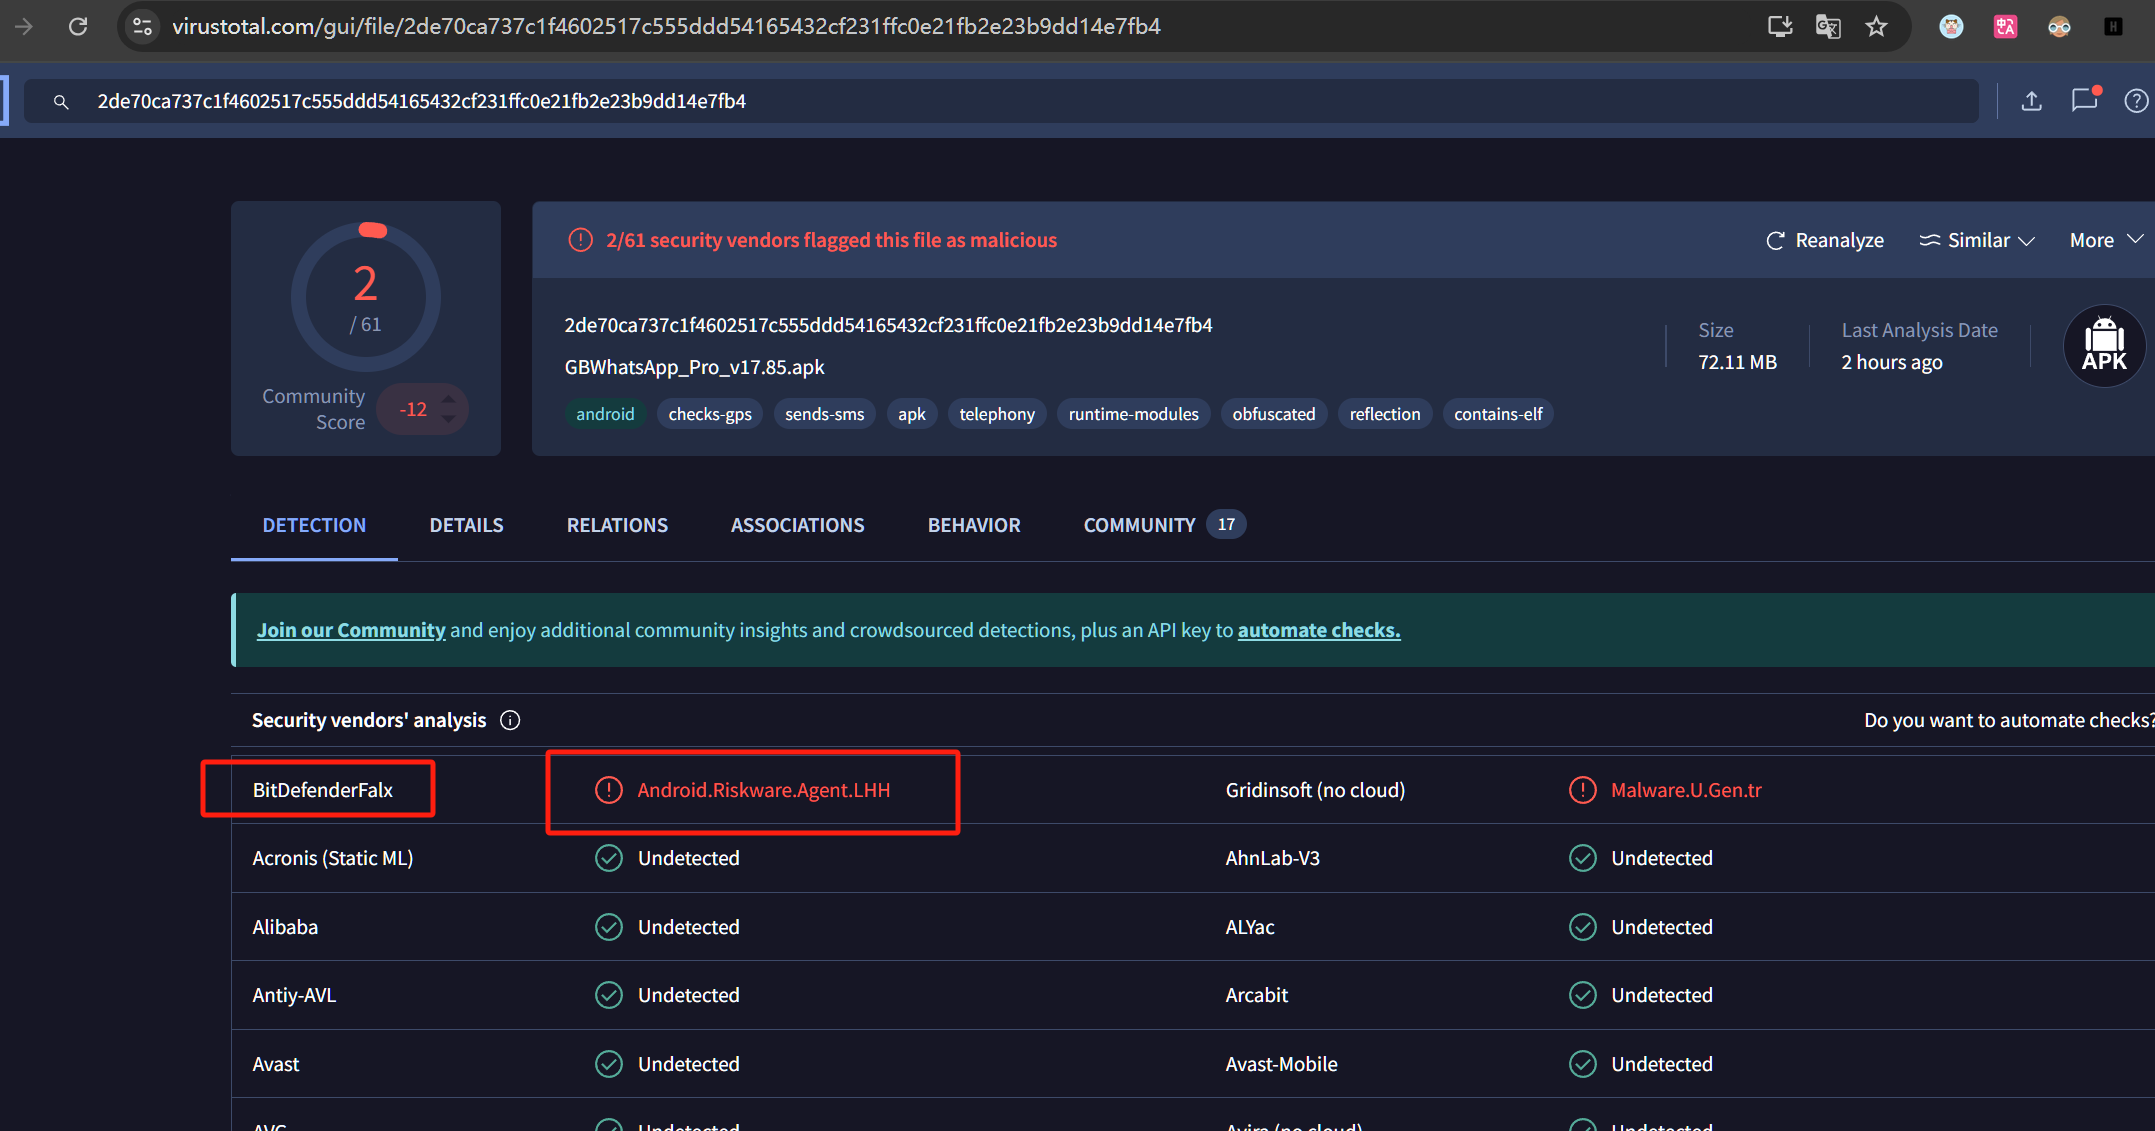Open site information icon in address bar
This screenshot has width=2155, height=1131.
tap(143, 26)
